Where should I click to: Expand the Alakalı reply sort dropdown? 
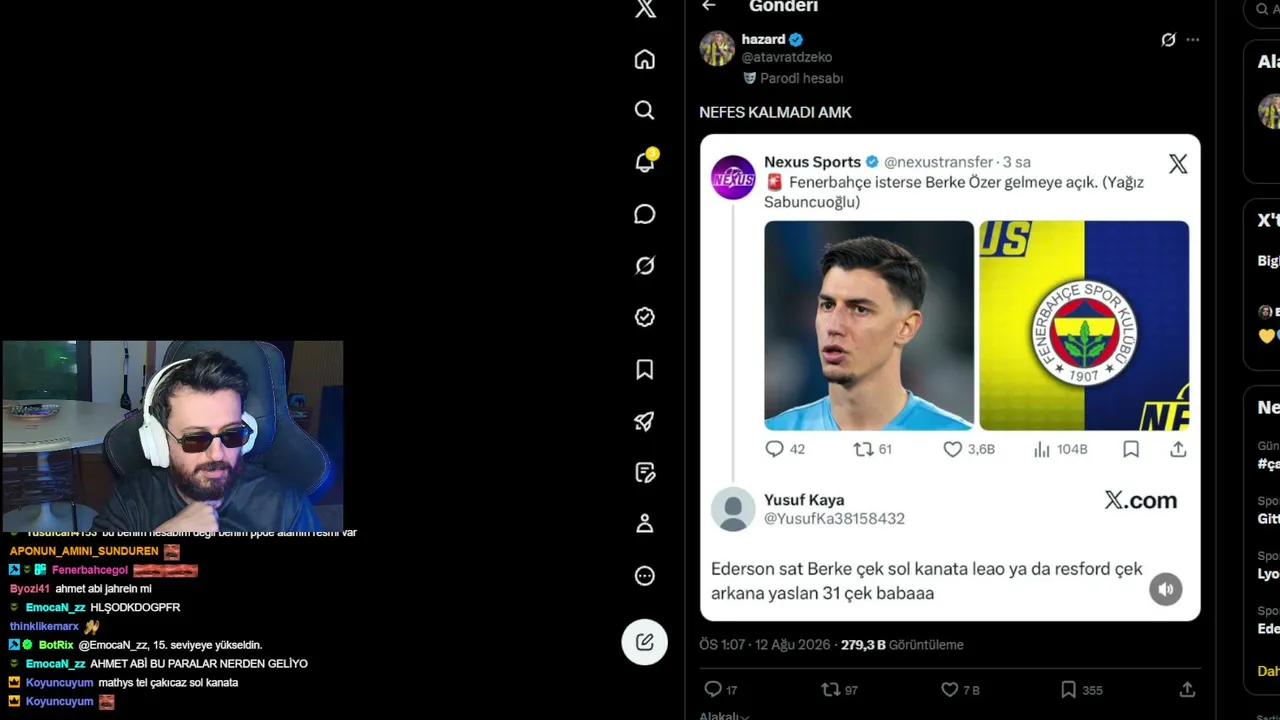tap(724, 715)
